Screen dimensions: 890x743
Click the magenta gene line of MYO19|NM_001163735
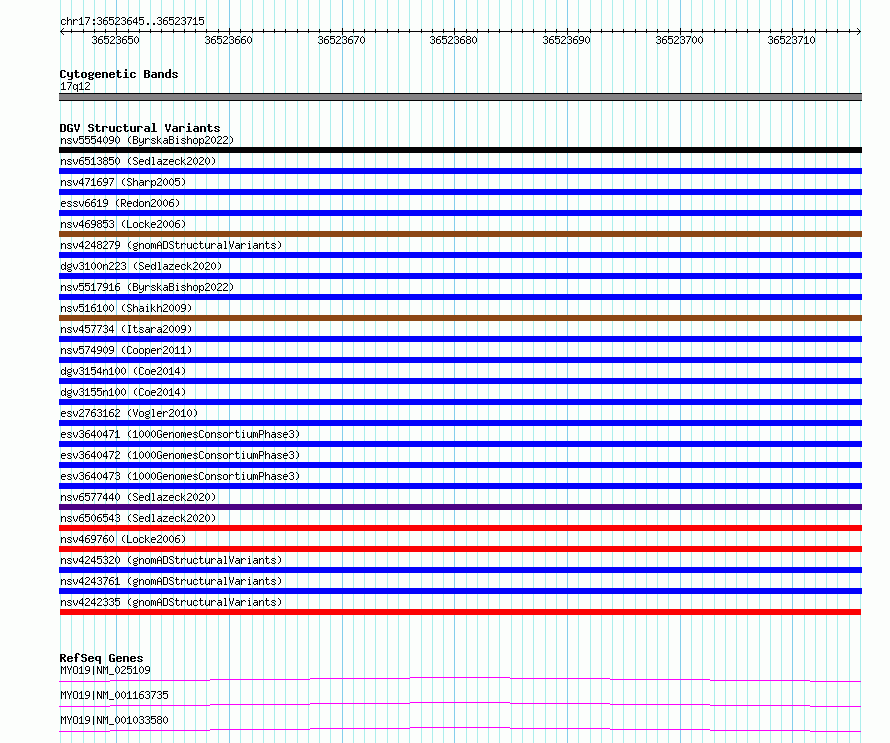click(460, 703)
